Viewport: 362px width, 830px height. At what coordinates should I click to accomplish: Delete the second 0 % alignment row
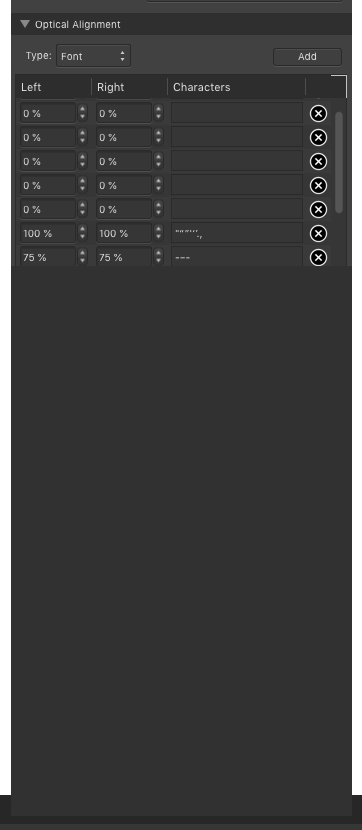point(318,138)
